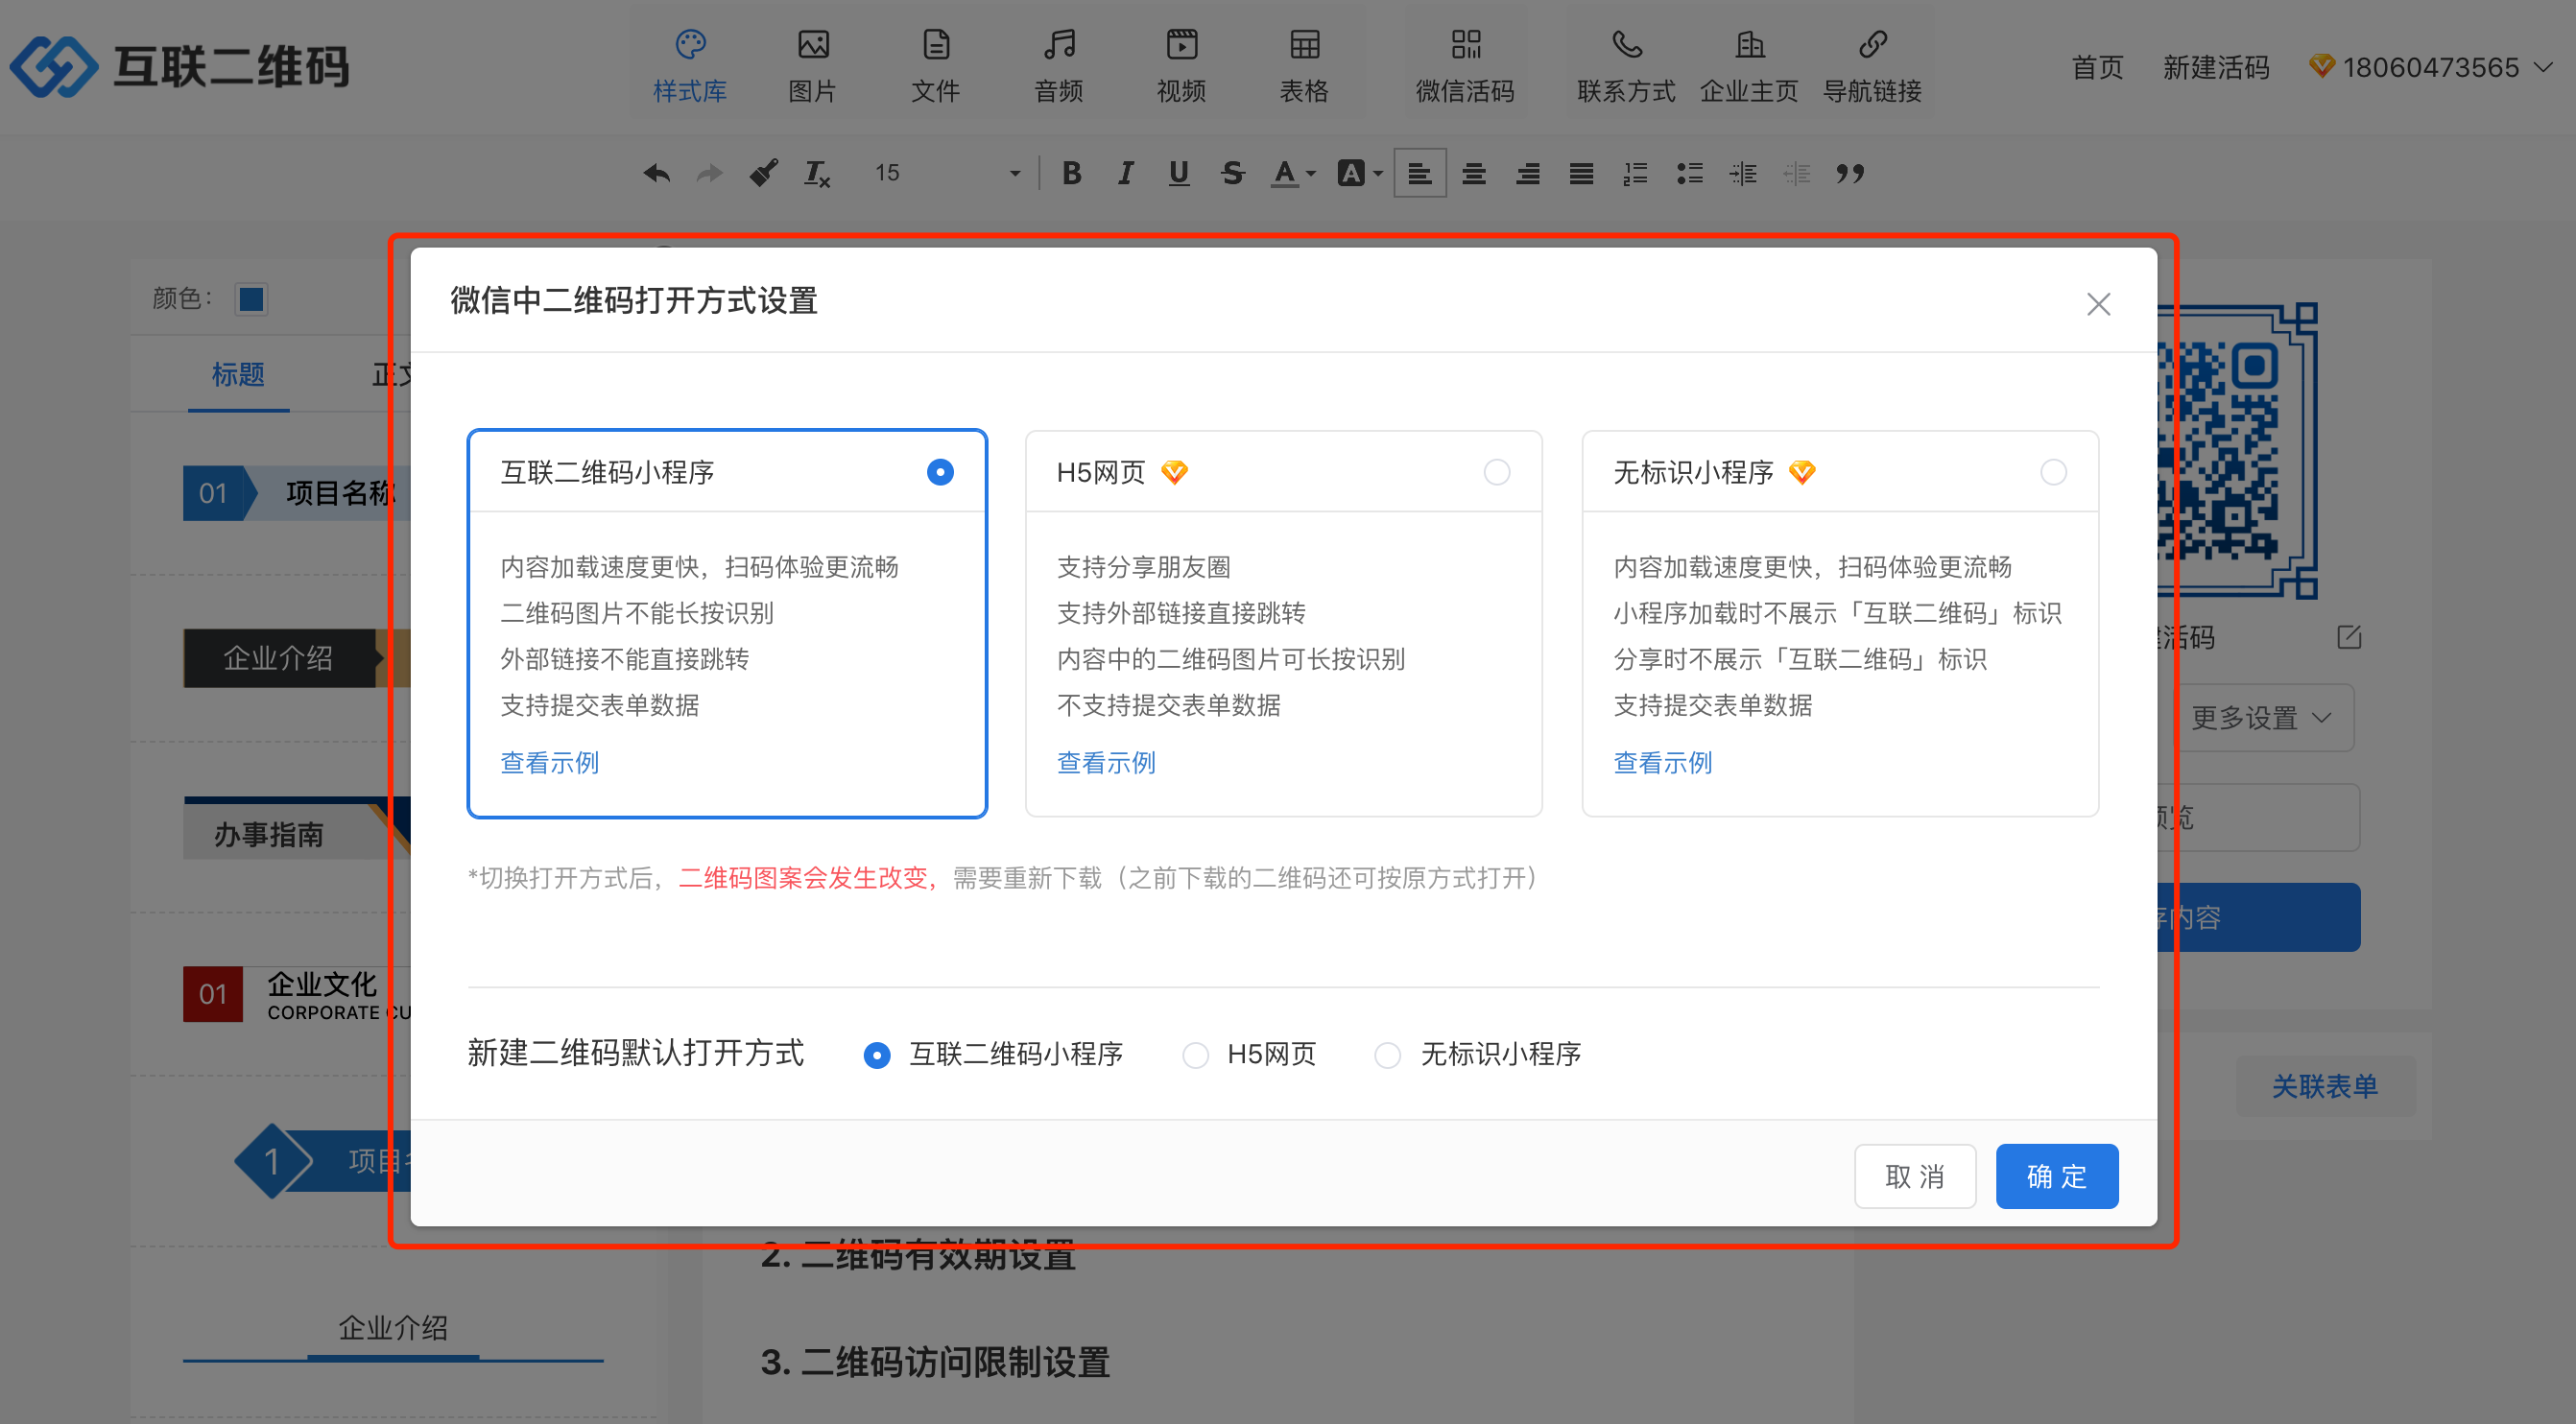Image resolution: width=2576 pixels, height=1424 pixels.
Task: Open the font size 15 dropdown
Action: point(945,173)
